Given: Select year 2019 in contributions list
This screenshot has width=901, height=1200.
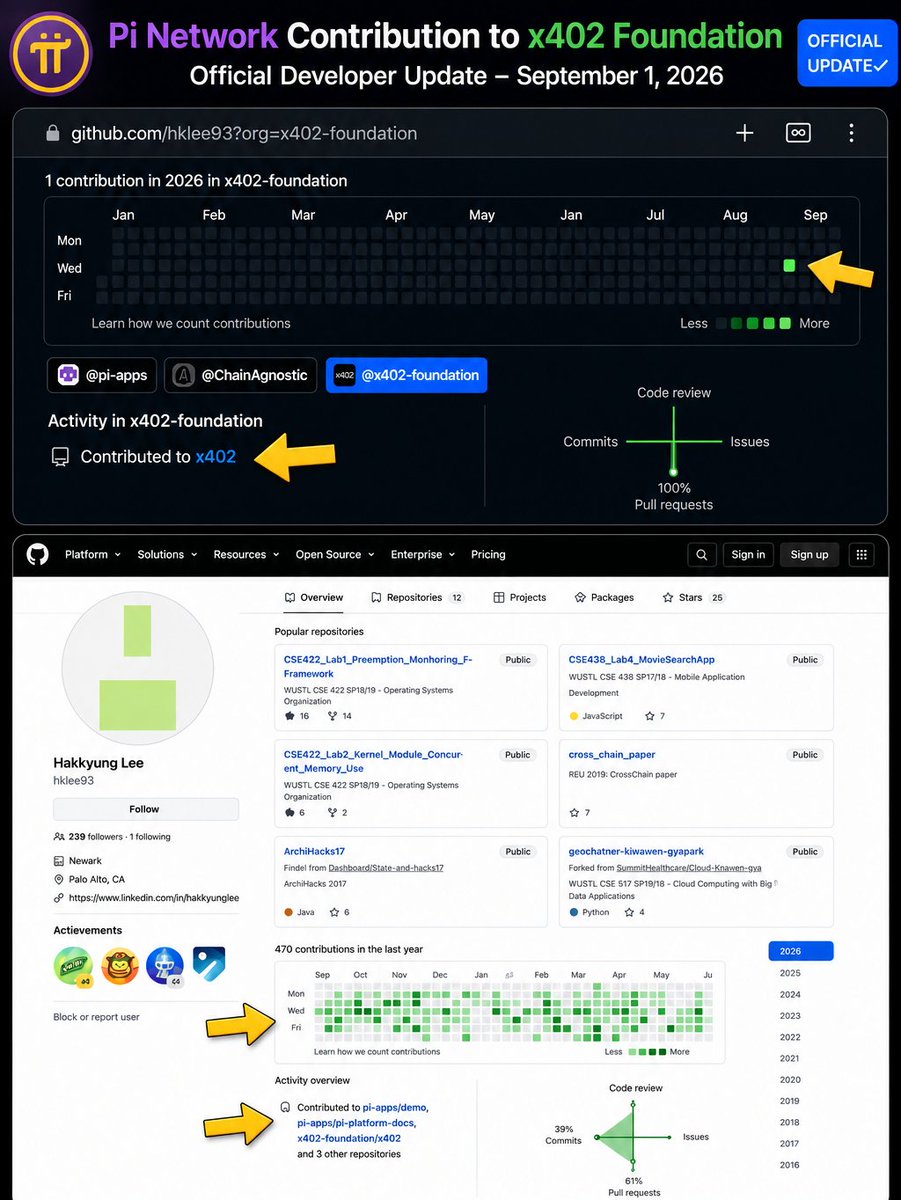Looking at the screenshot, I should (790, 1101).
